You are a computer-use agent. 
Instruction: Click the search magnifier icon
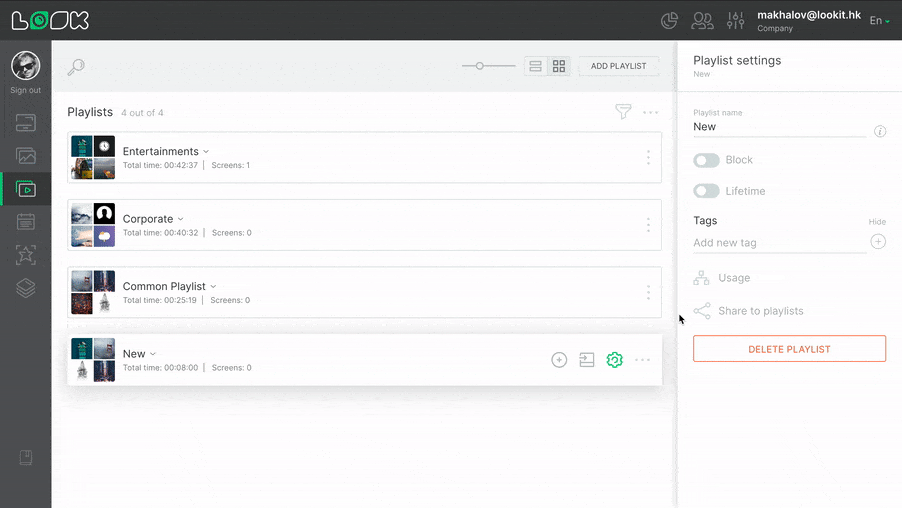point(76,67)
